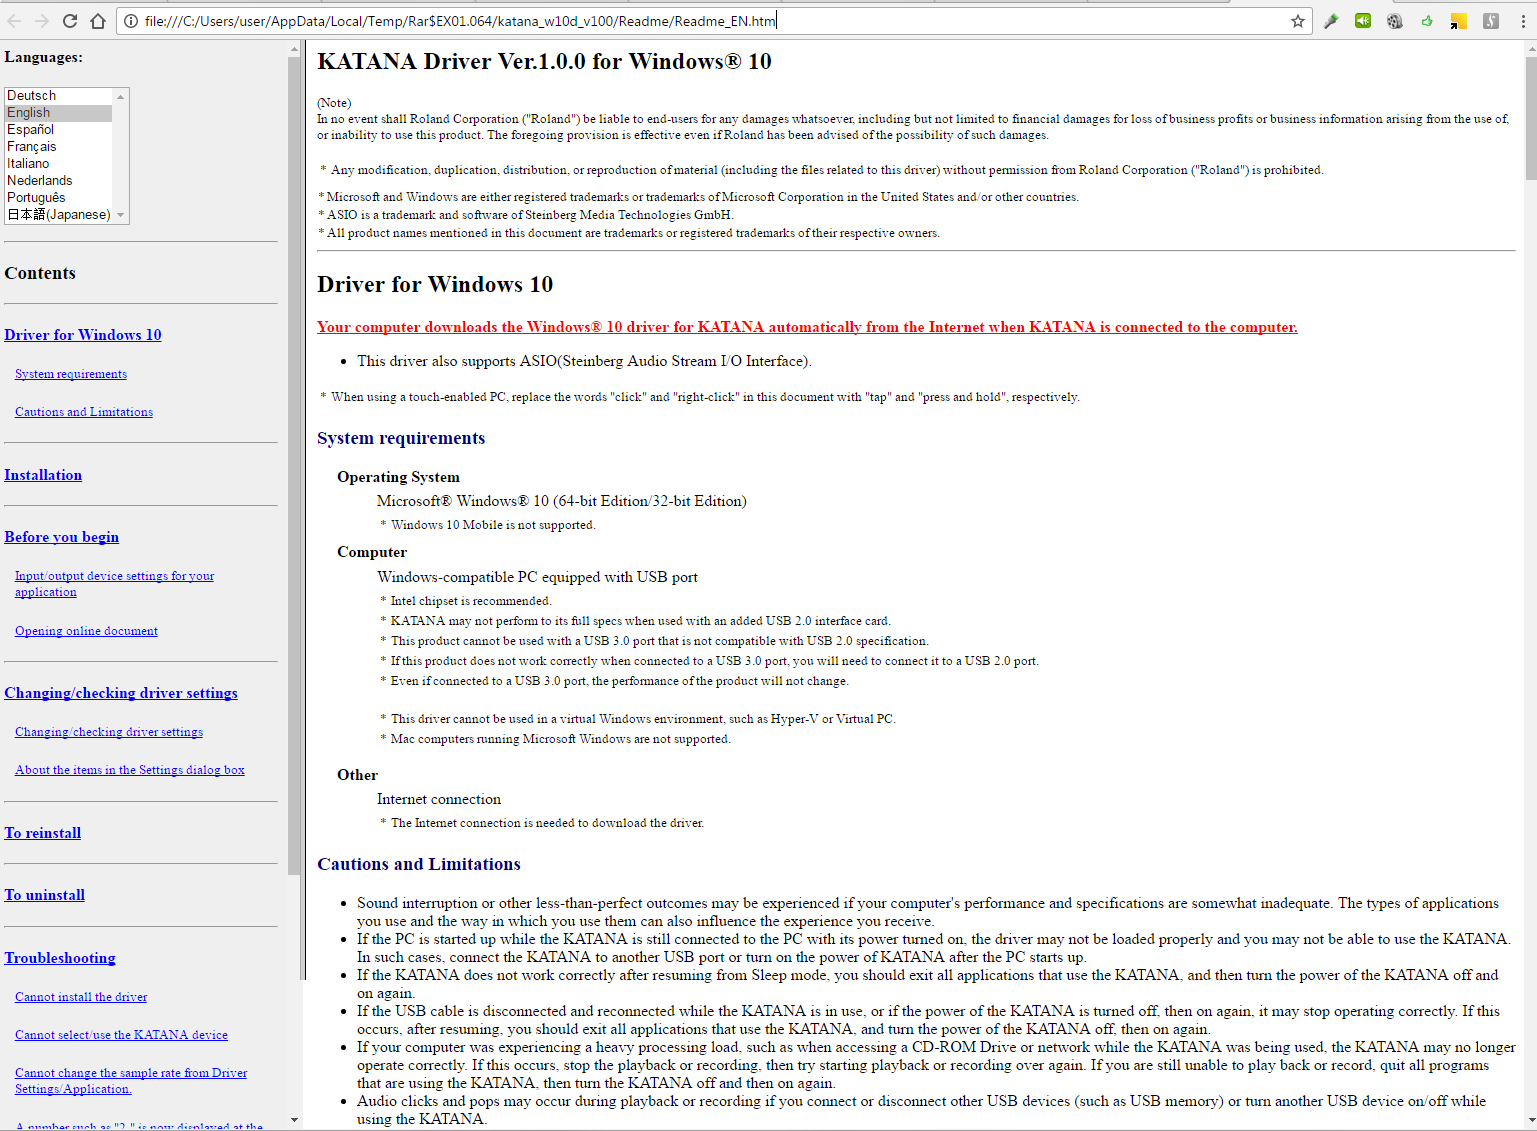Bookmark this page with the star icon
This screenshot has width=1537, height=1131.
(x=1298, y=21)
